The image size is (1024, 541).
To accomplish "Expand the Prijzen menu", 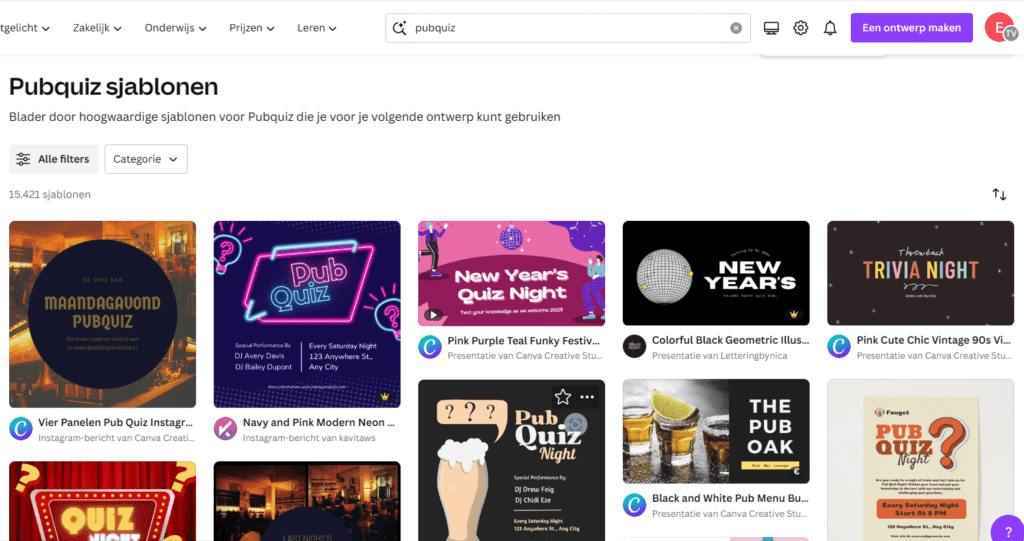I will point(251,28).
